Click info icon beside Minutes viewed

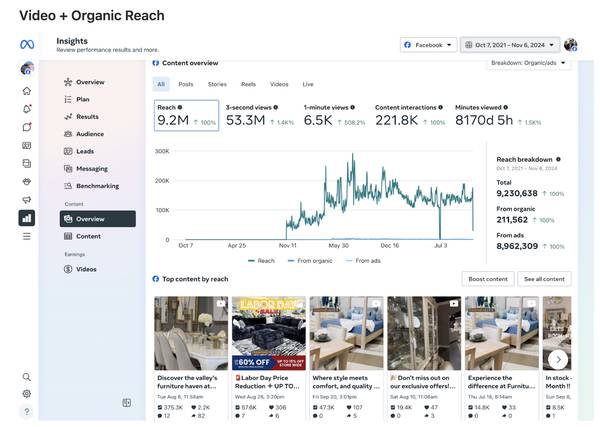coord(505,108)
